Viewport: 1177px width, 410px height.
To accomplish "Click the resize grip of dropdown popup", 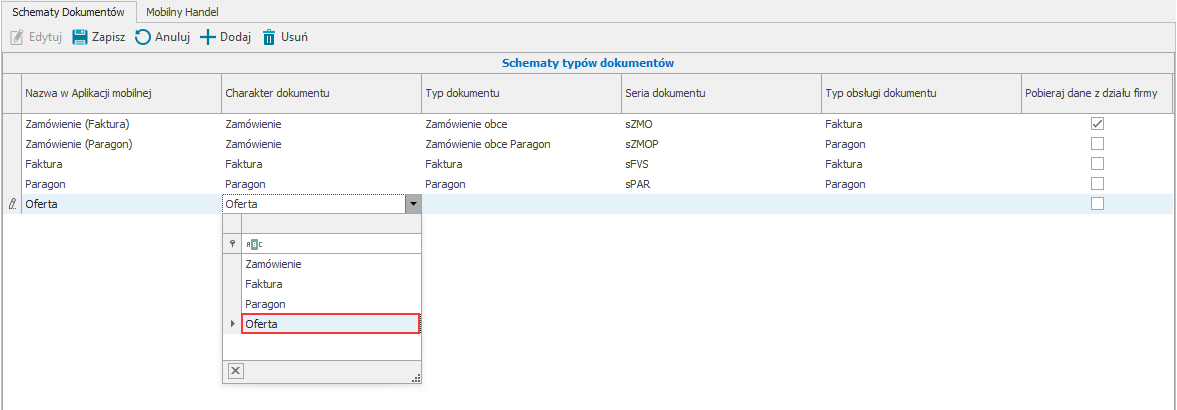I will [416, 377].
